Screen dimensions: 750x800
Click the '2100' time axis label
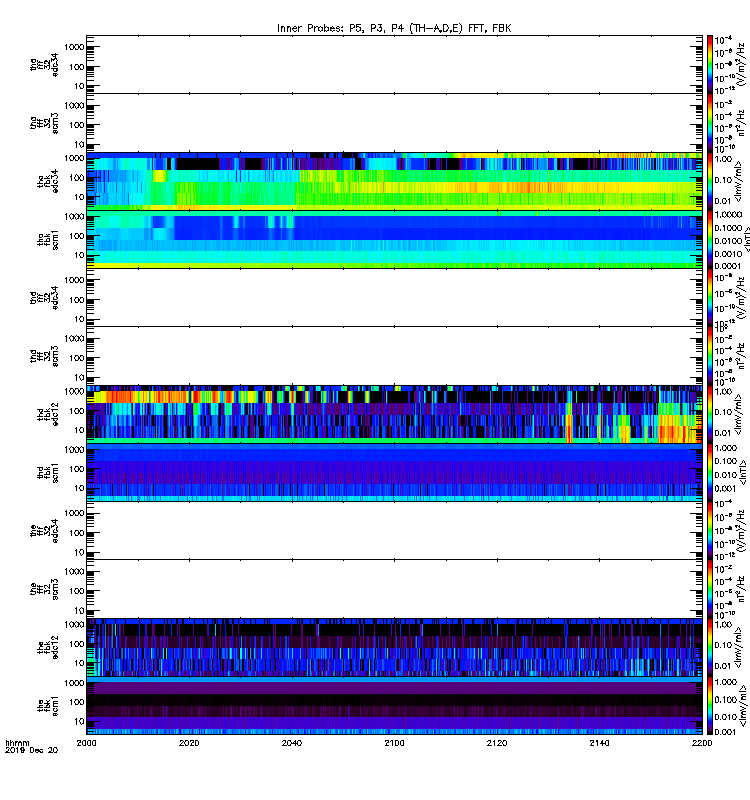394,743
